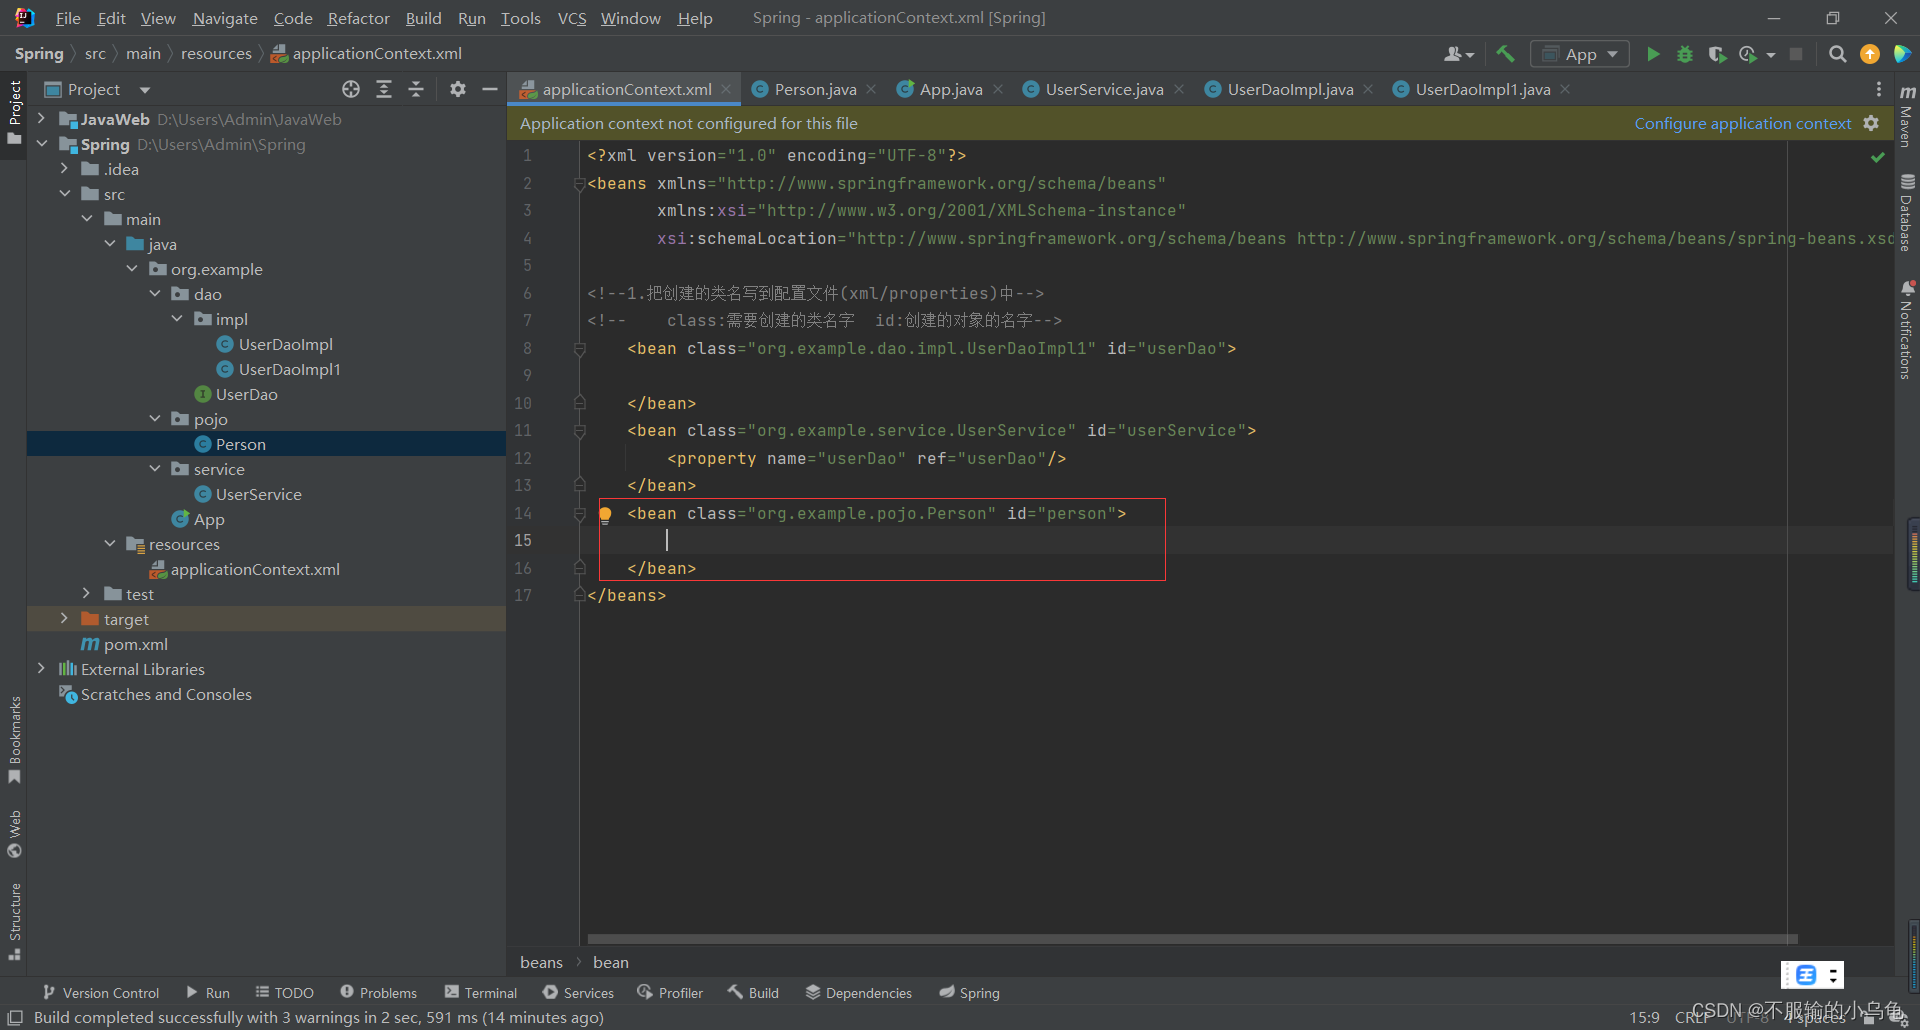Screen dimensions: 1920x1030
Task: Open Project panel gear options
Action: pyautogui.click(x=458, y=89)
